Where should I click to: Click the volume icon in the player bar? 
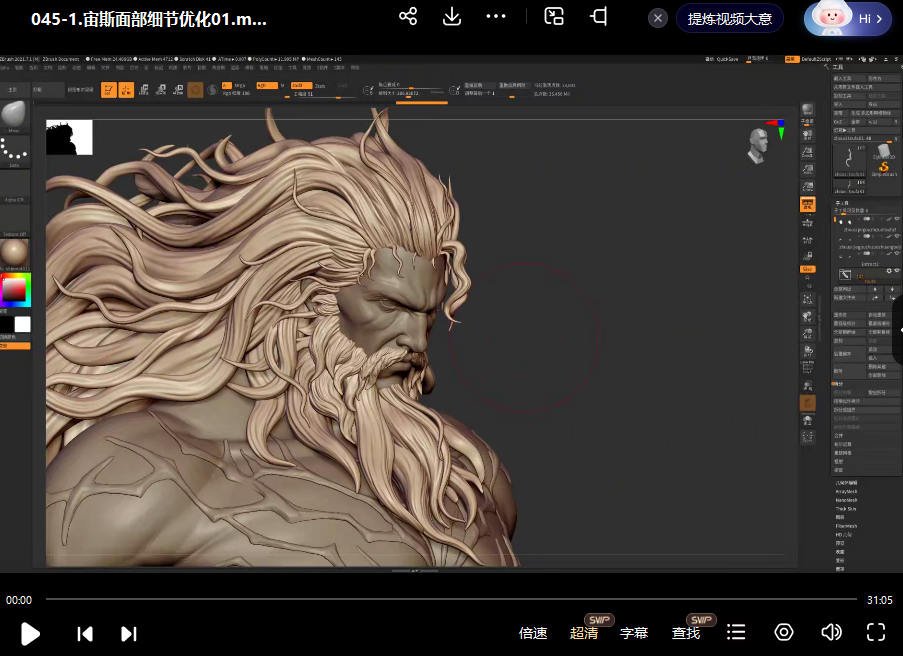831,633
